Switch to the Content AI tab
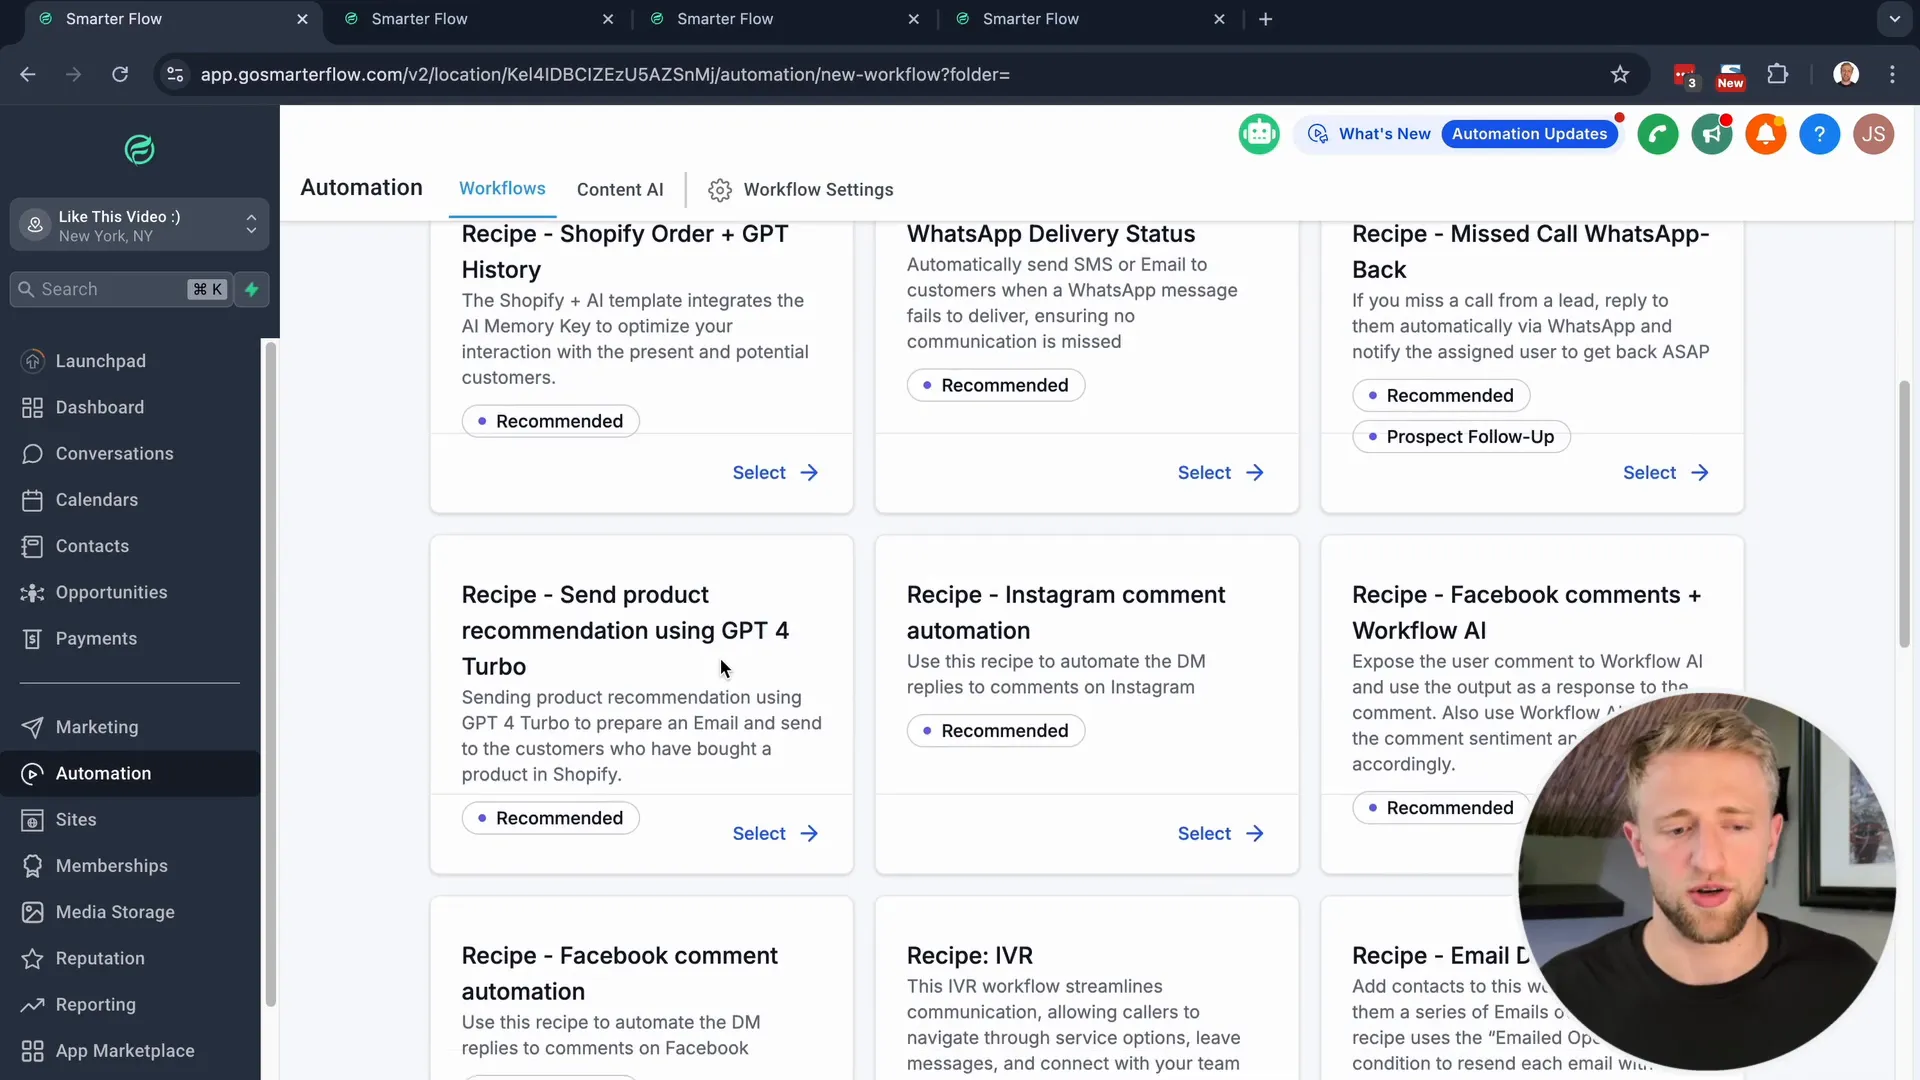1920x1080 pixels. [x=620, y=190]
